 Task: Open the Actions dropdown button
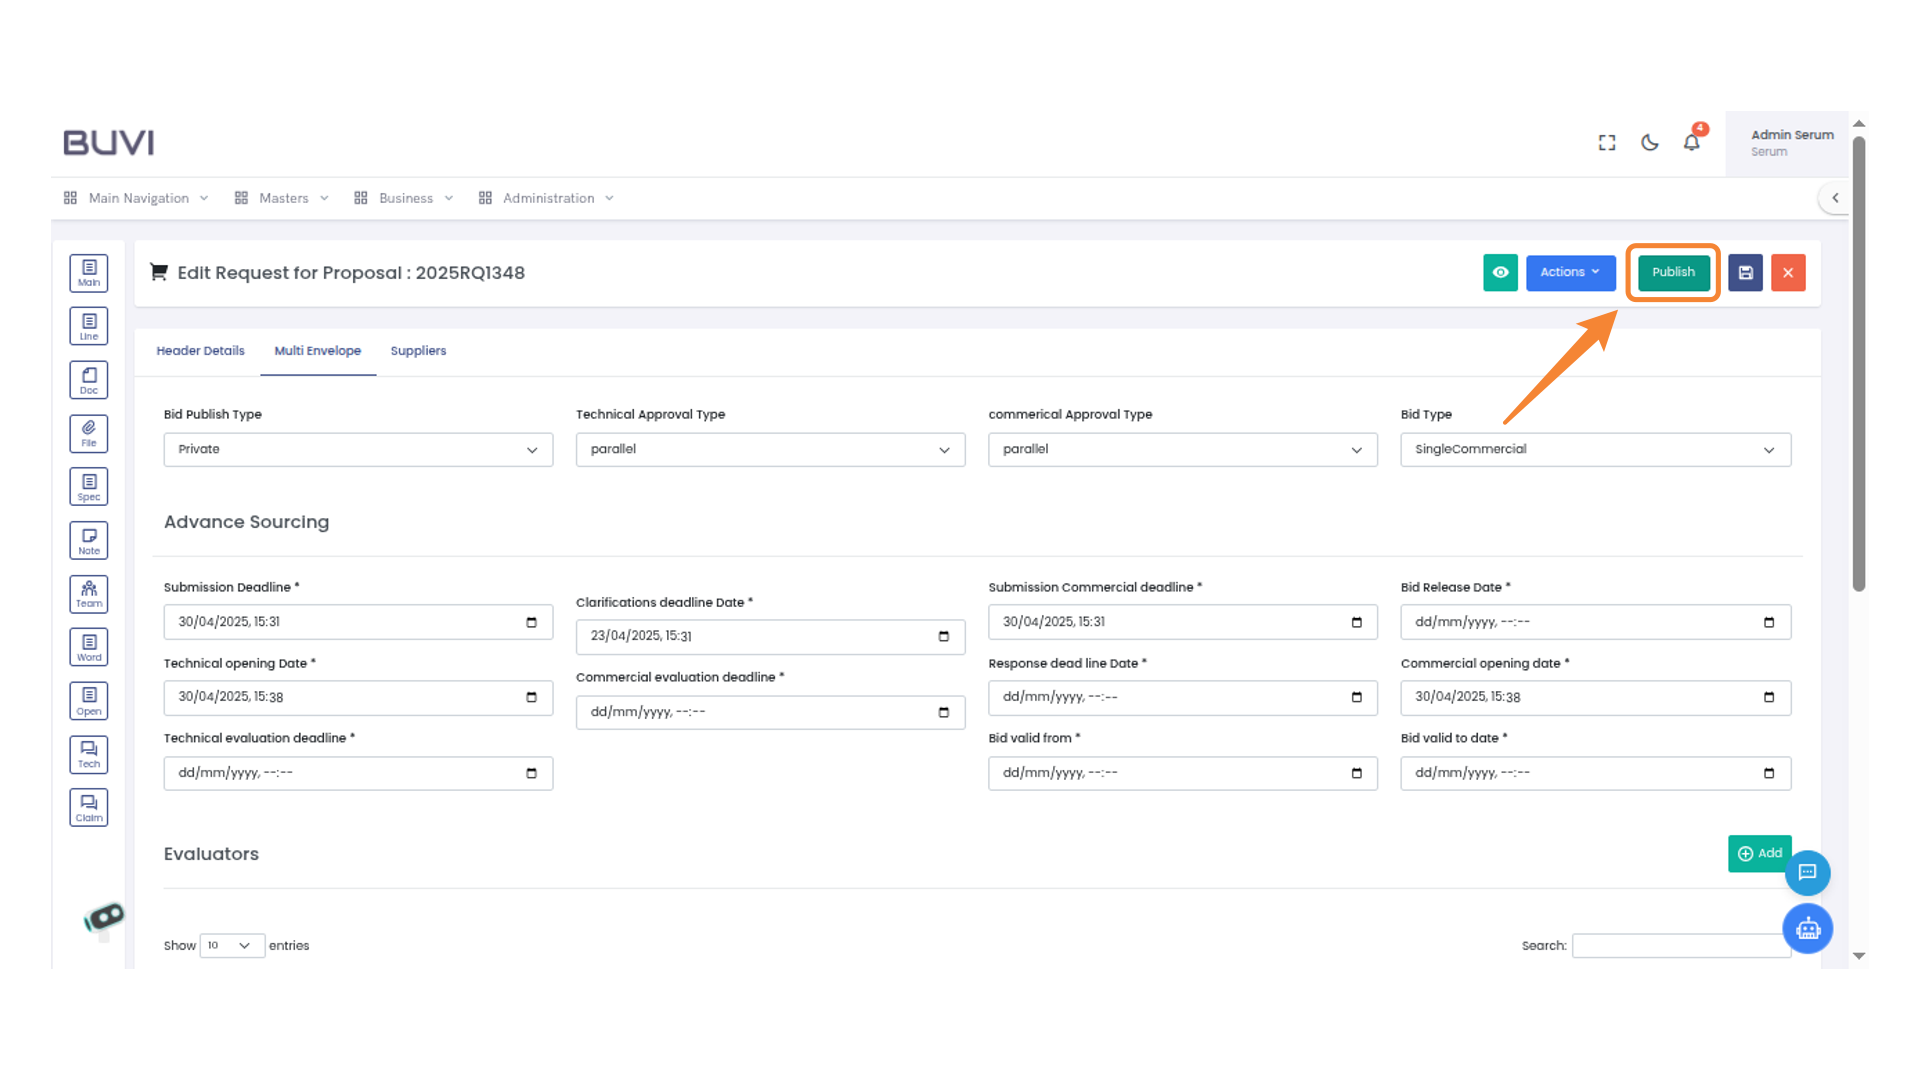point(1570,273)
